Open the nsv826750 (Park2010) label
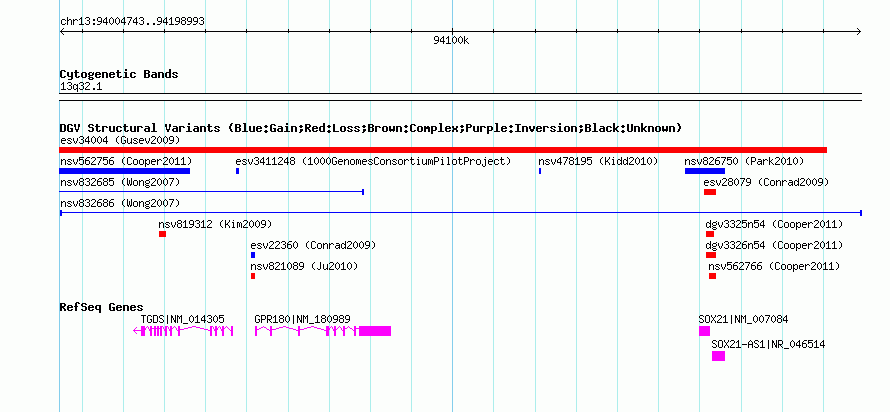This screenshot has height=412, width=890. tap(744, 161)
